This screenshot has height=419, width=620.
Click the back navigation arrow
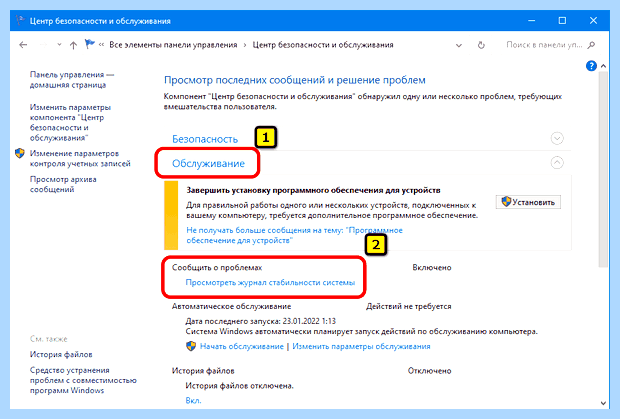pos(23,45)
